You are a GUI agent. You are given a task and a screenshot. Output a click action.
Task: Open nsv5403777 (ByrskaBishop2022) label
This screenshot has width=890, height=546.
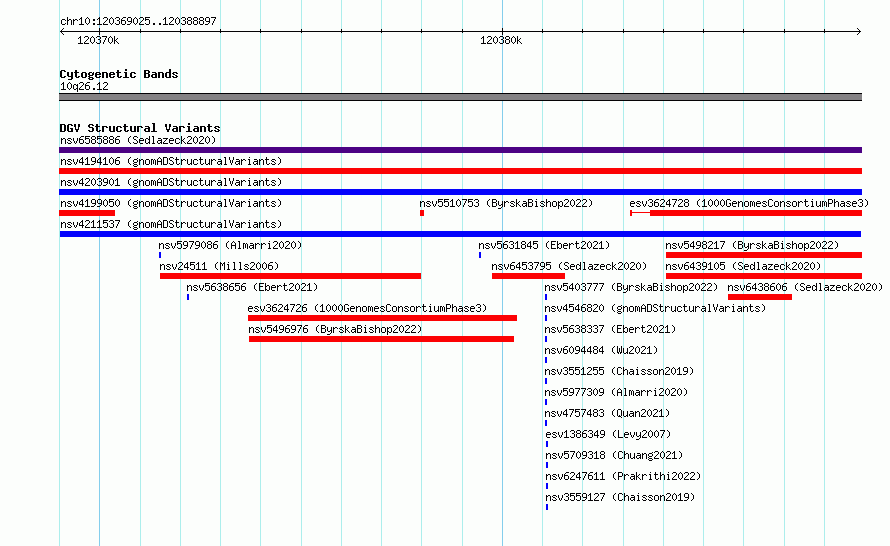coord(631,287)
